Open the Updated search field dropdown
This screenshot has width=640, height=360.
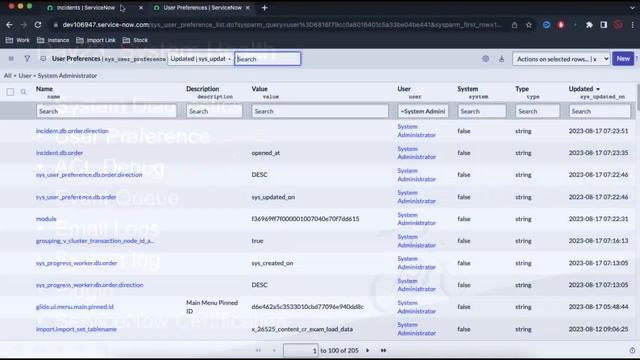pyautogui.click(x=200, y=59)
